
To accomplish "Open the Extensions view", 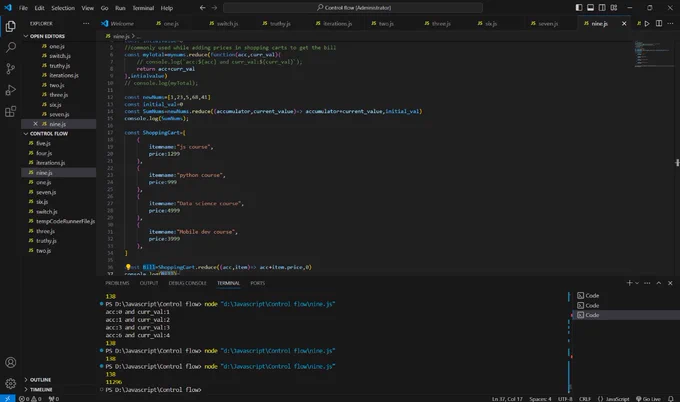I will click(x=10, y=111).
